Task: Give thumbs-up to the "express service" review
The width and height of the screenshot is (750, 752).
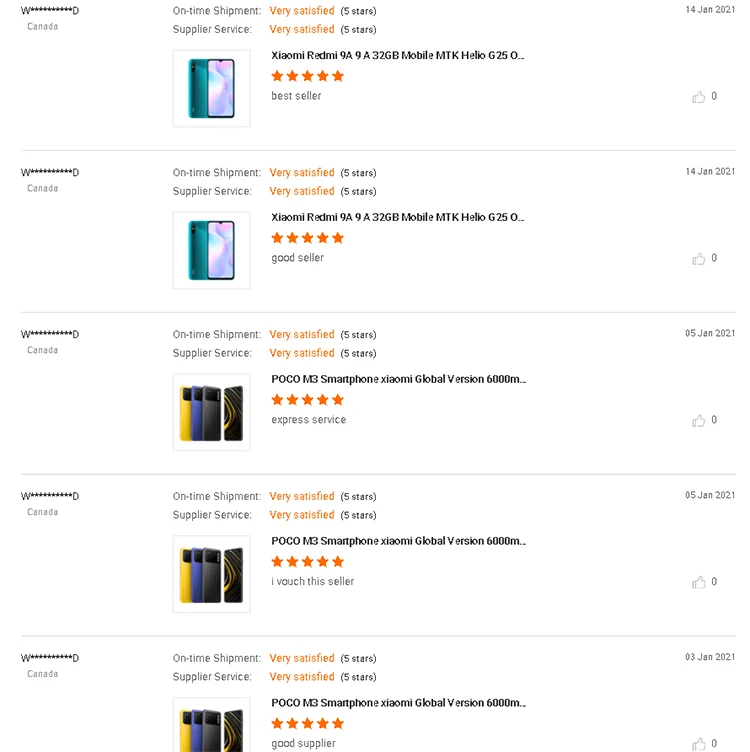Action: 699,421
